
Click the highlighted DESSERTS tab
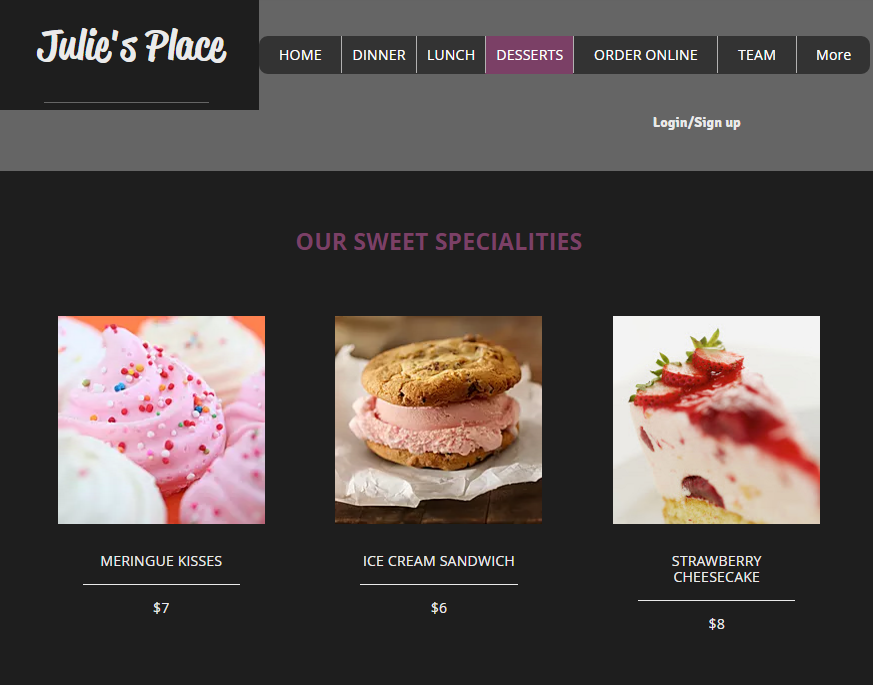coord(529,55)
